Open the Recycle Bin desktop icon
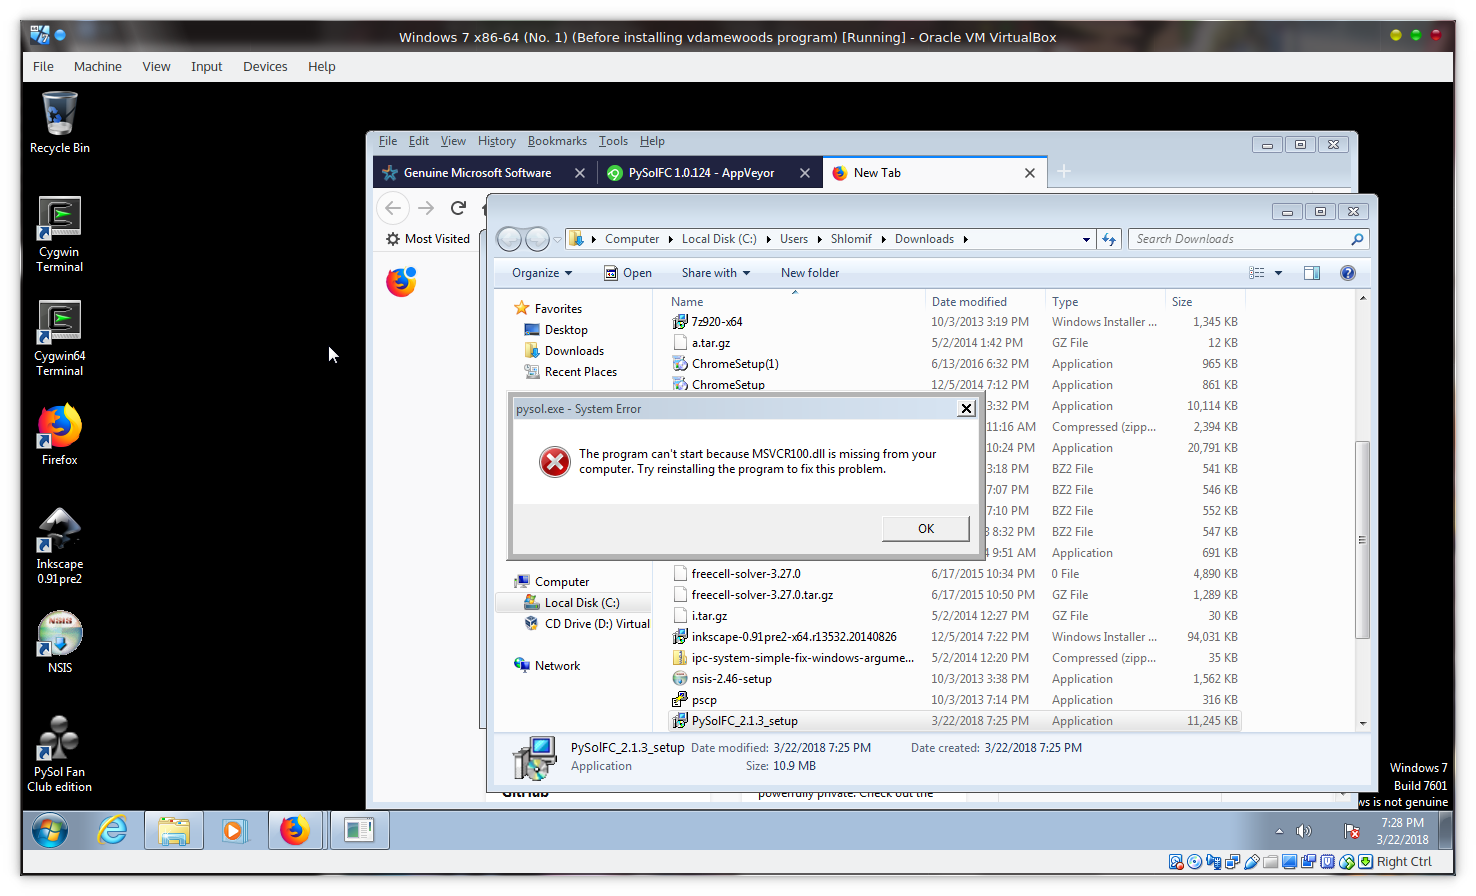The height and width of the screenshot is (896, 1476). point(59,122)
